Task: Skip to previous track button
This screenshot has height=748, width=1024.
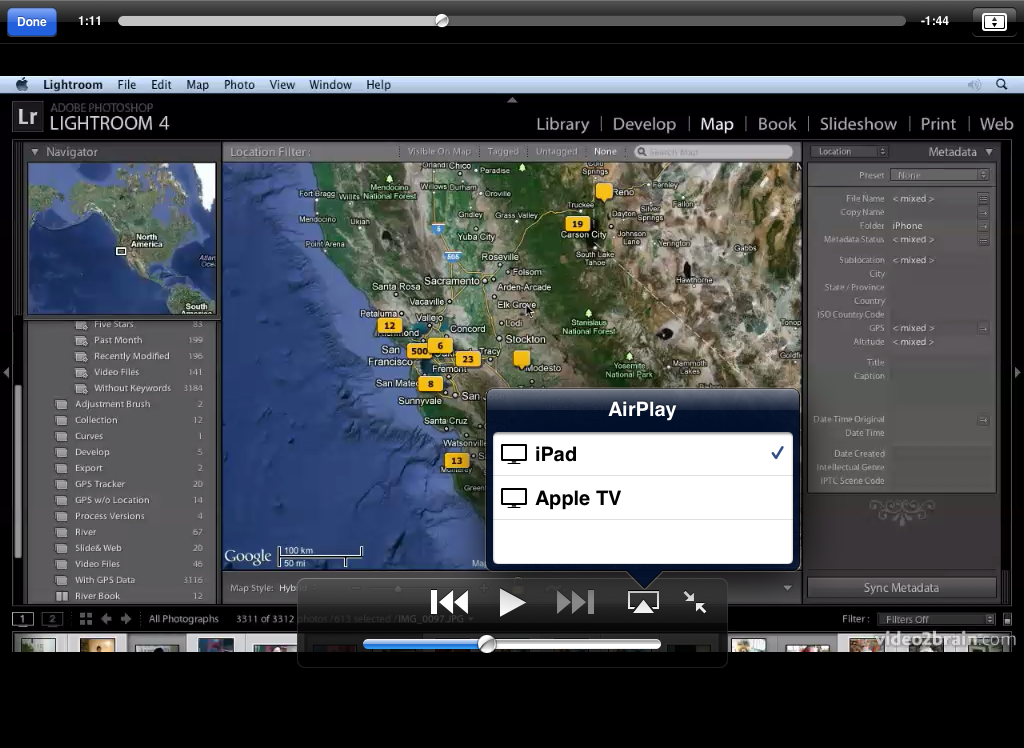Action: pos(449,602)
